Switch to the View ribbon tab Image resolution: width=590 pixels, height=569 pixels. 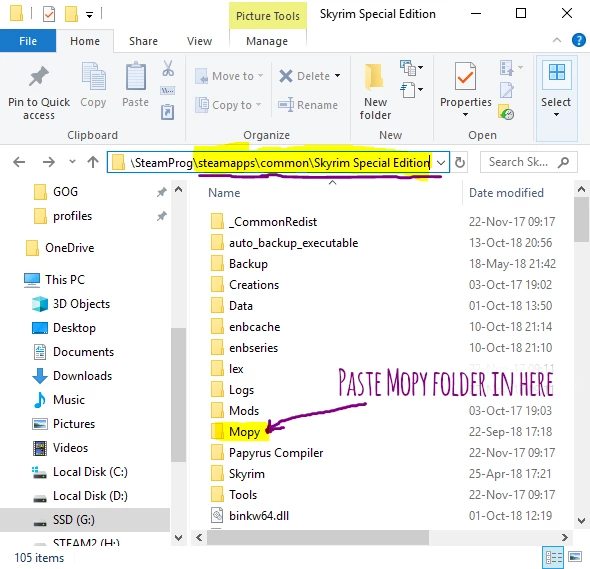(199, 41)
